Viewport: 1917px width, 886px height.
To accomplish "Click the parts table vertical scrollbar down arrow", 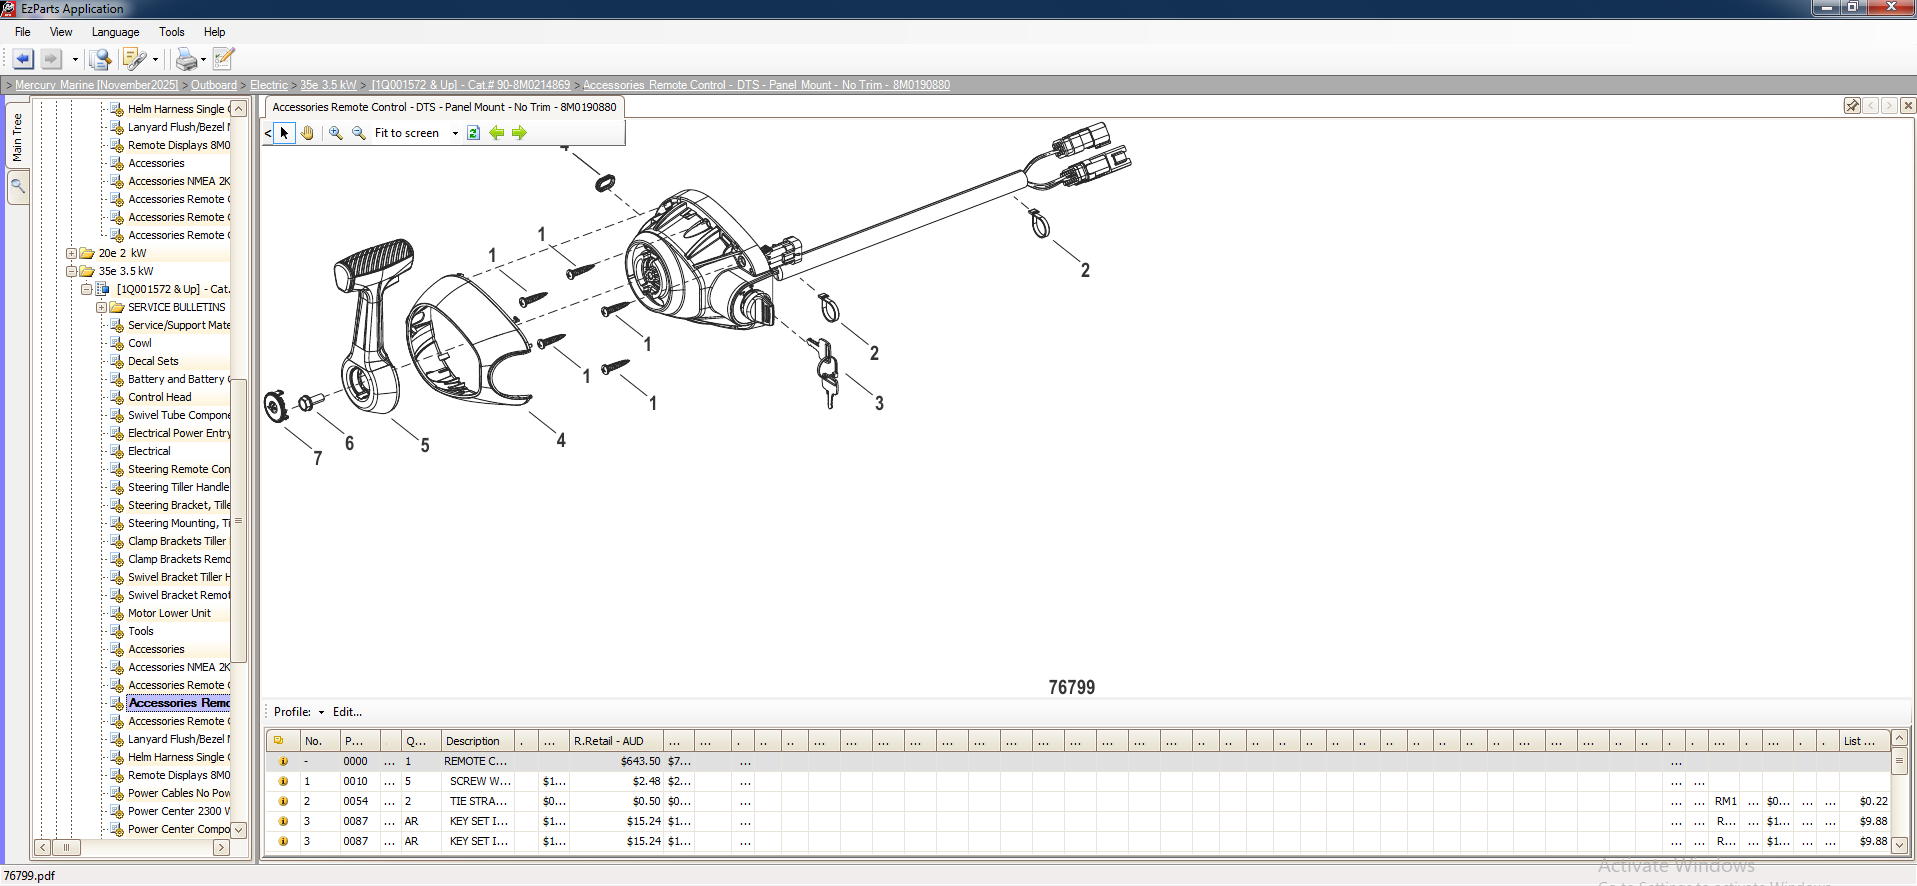I will click(1899, 845).
